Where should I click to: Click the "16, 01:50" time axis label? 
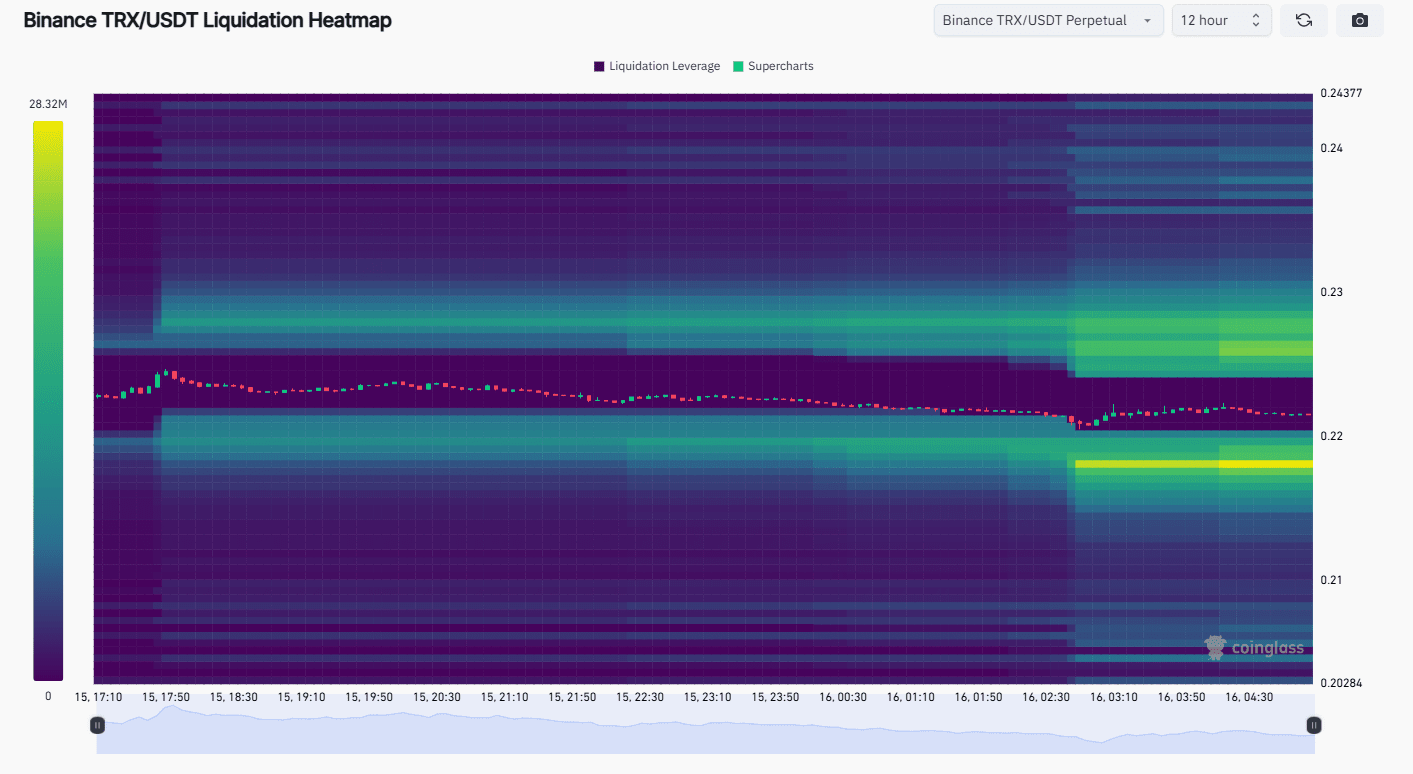(x=979, y=696)
